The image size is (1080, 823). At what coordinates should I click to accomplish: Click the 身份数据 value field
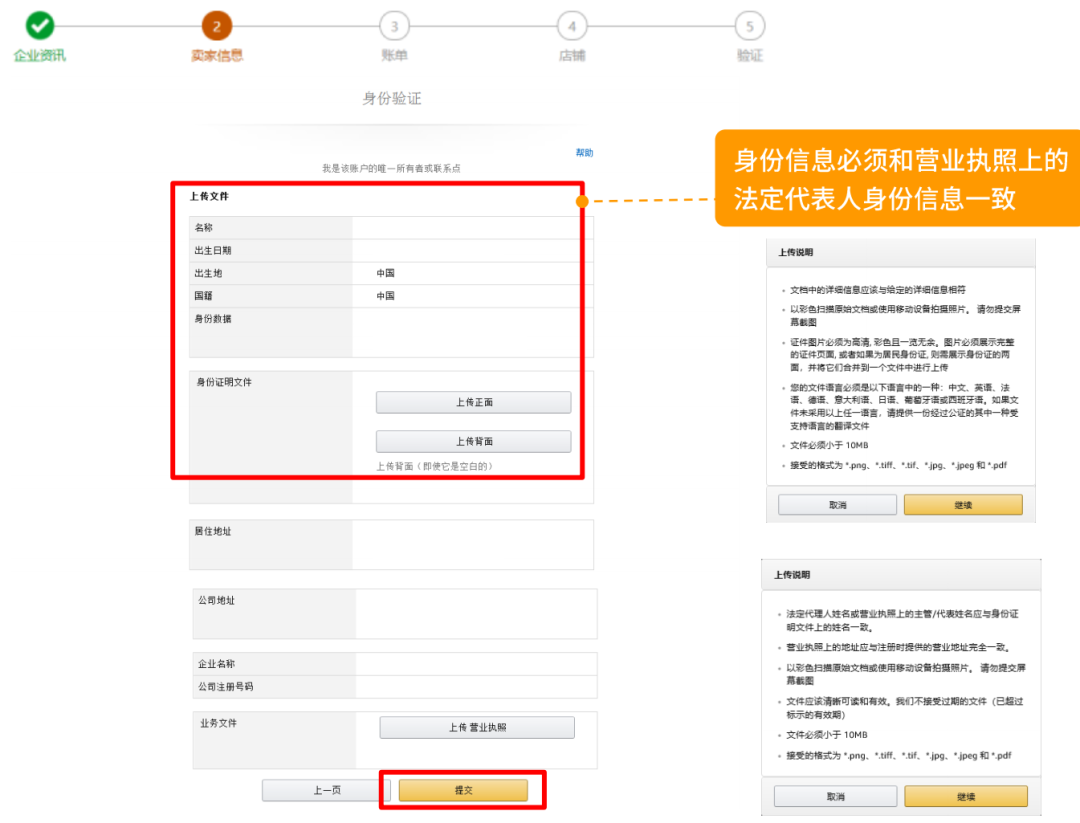472,333
